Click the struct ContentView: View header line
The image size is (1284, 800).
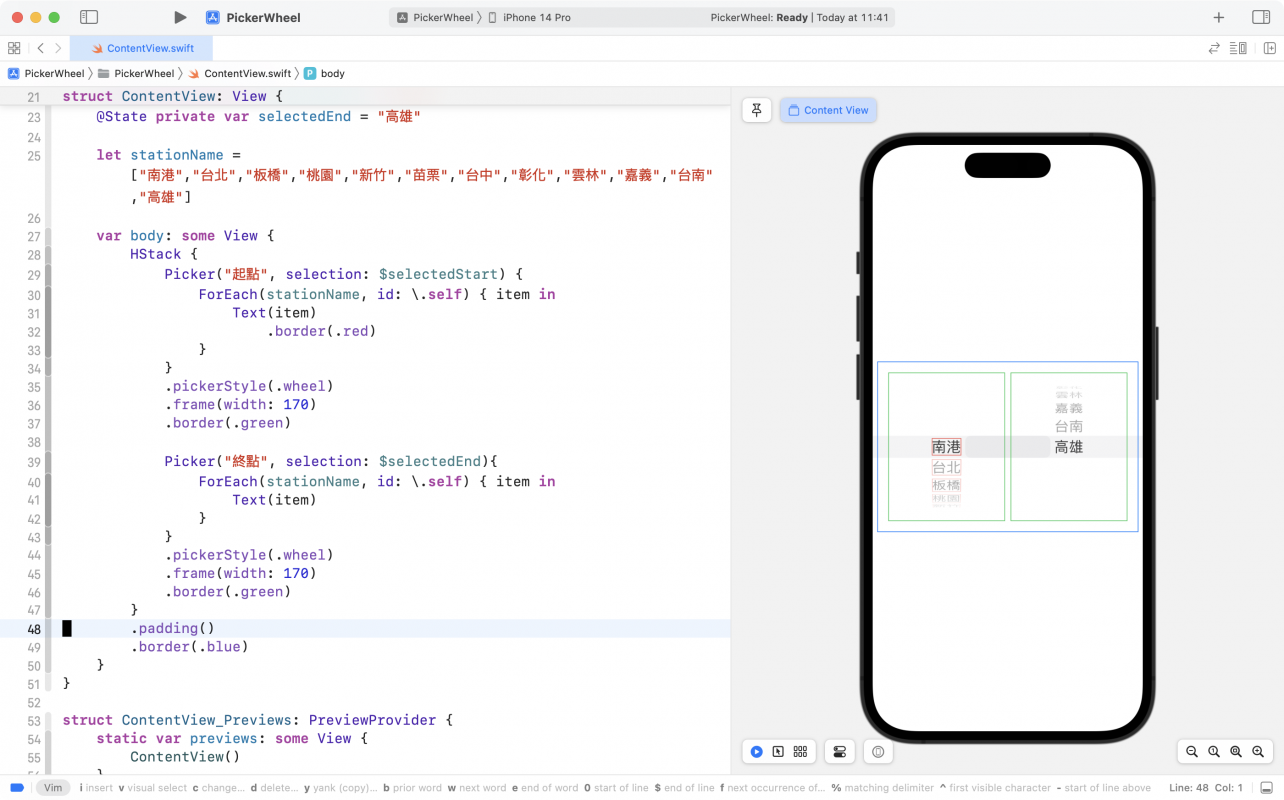coord(173,96)
